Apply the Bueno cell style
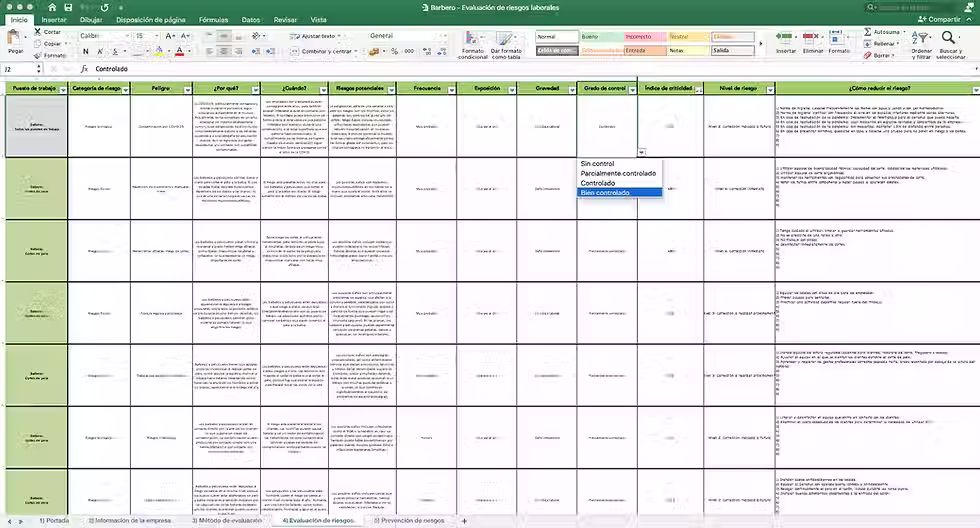This screenshot has height=528, width=980. (x=600, y=37)
